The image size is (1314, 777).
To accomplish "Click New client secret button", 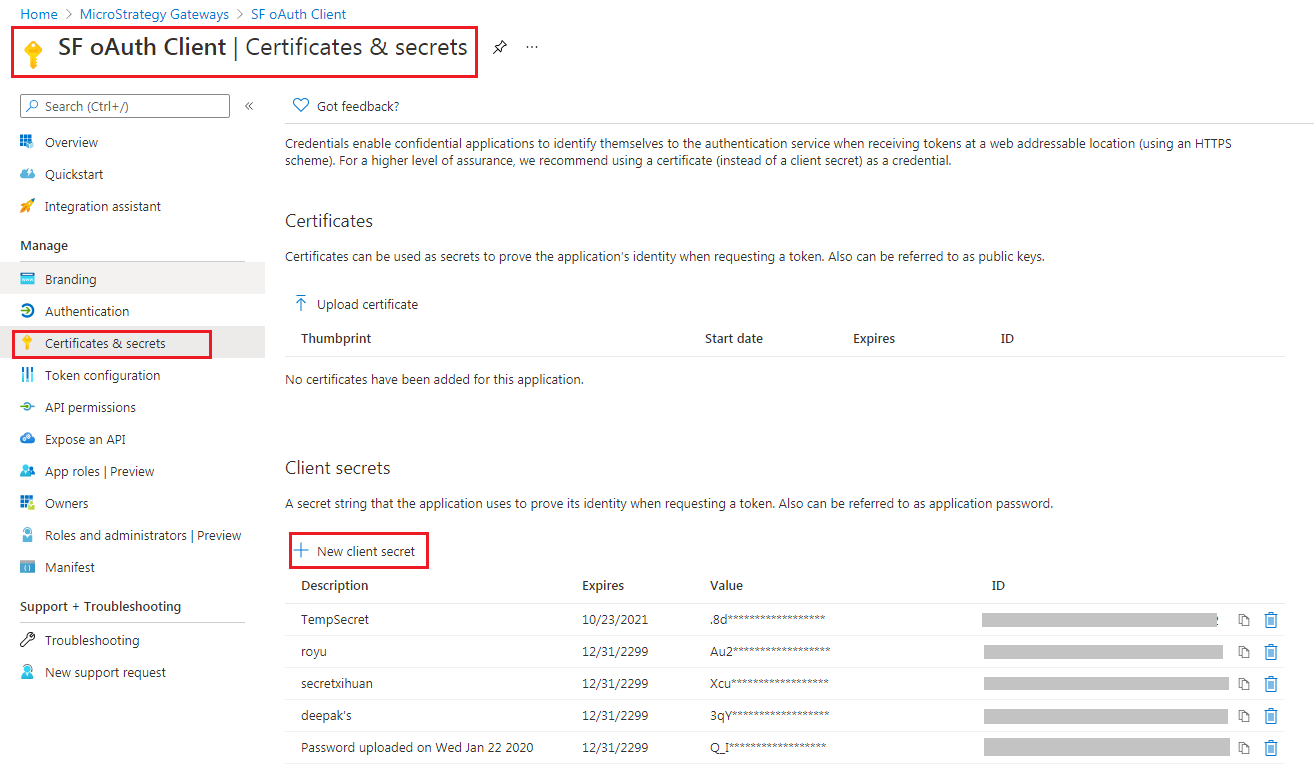I will [356, 551].
